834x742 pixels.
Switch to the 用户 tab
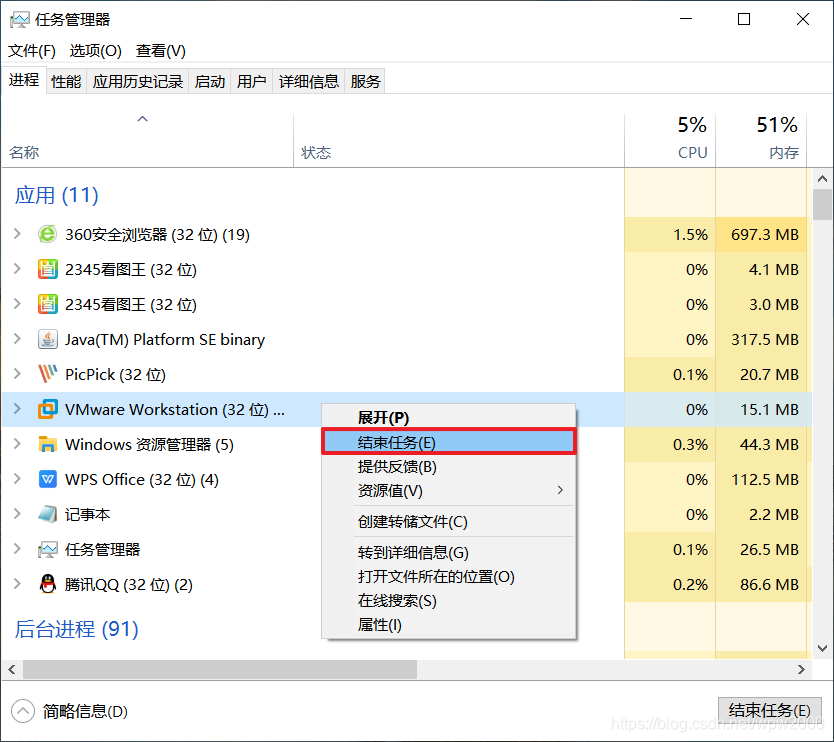(251, 81)
